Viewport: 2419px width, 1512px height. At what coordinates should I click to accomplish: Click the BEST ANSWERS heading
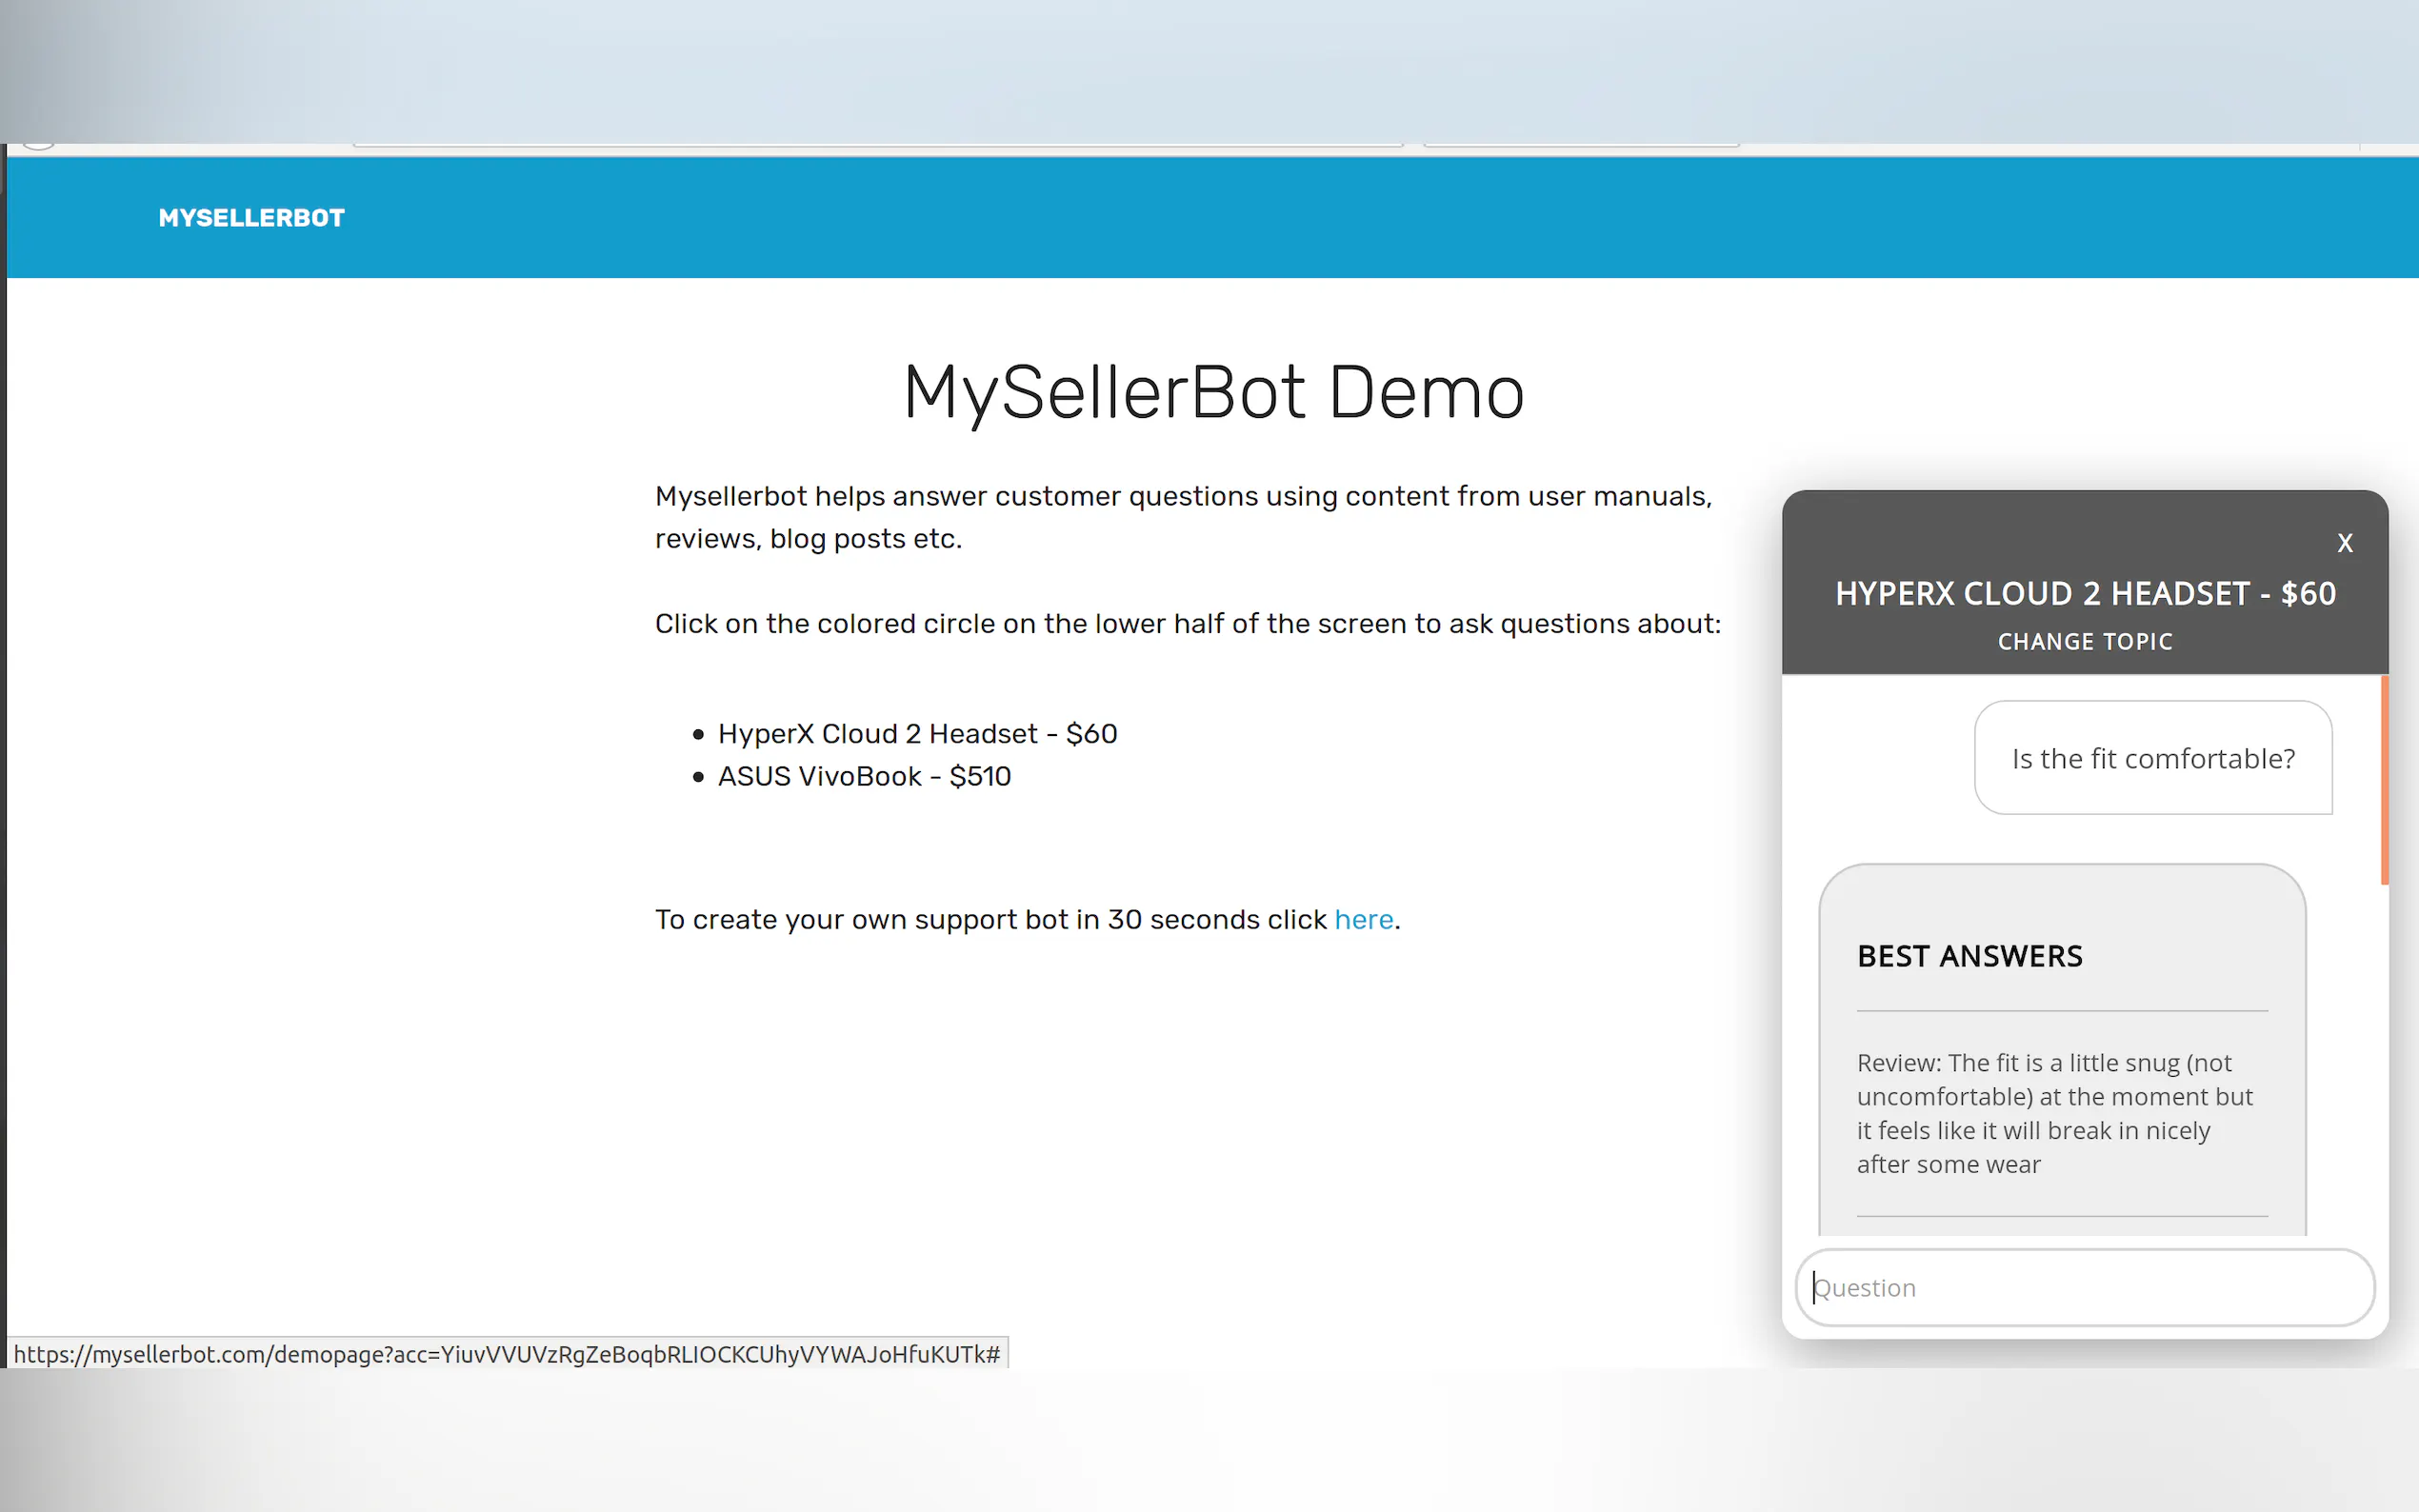pos(1969,956)
